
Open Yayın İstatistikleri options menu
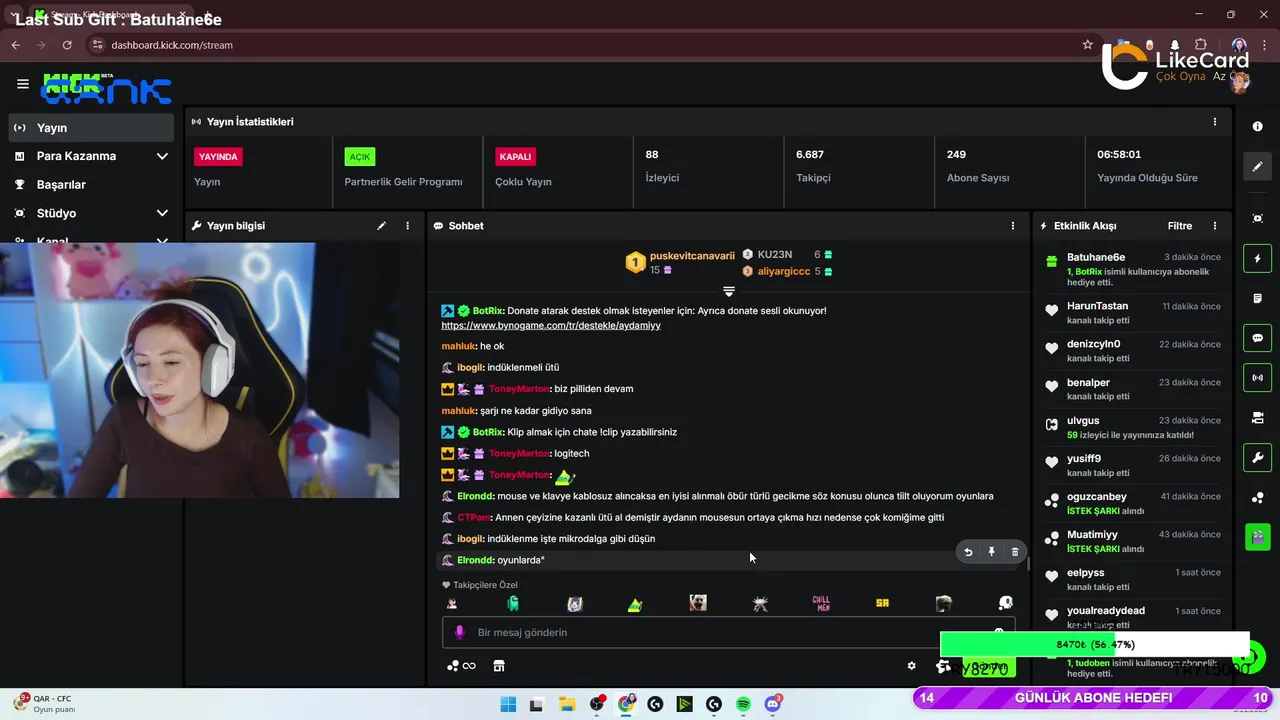pos(1215,122)
